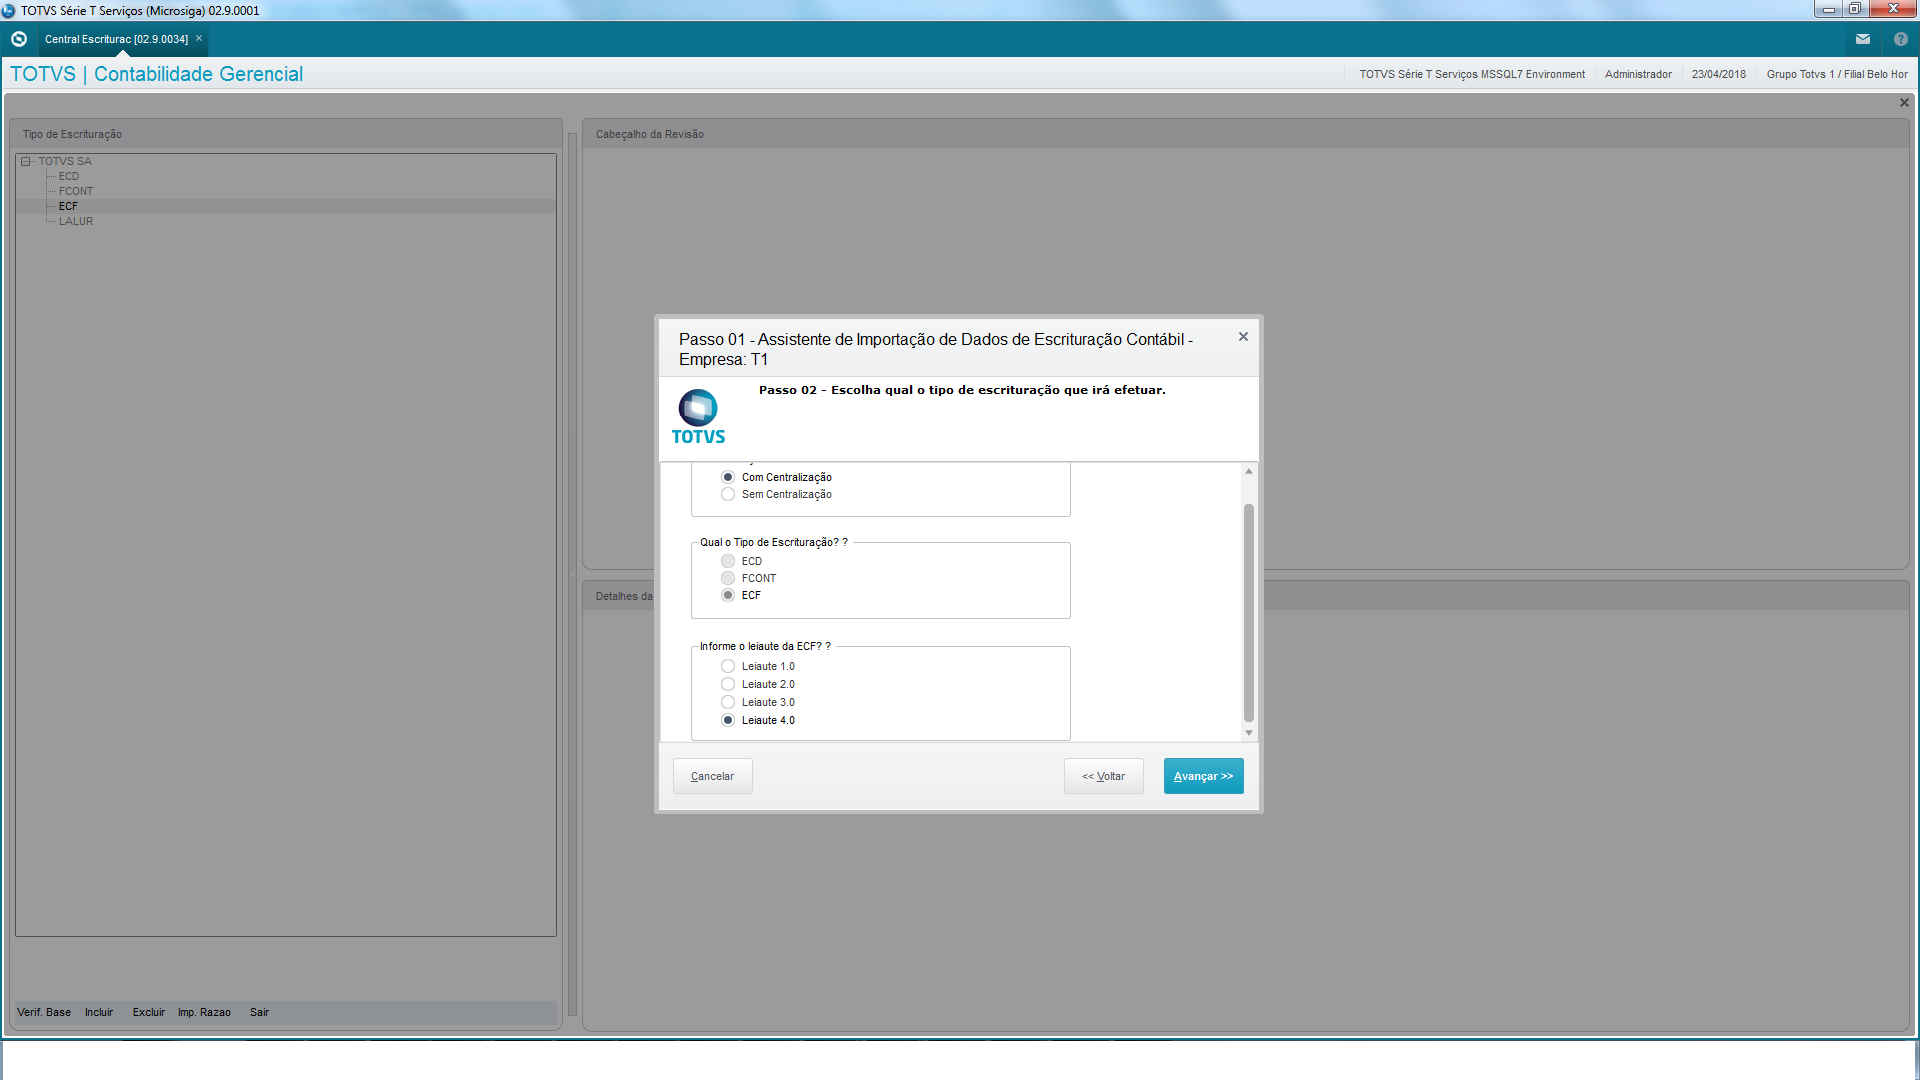Screen dimensions: 1920x1080
Task: Click Imp. Razao menu item
Action: (204, 1013)
